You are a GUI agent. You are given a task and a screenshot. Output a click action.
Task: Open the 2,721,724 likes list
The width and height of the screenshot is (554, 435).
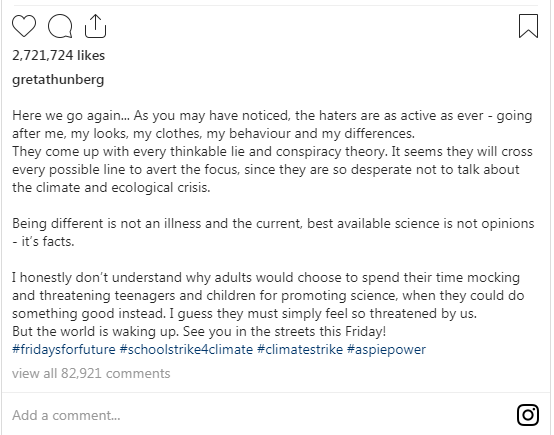(58, 55)
